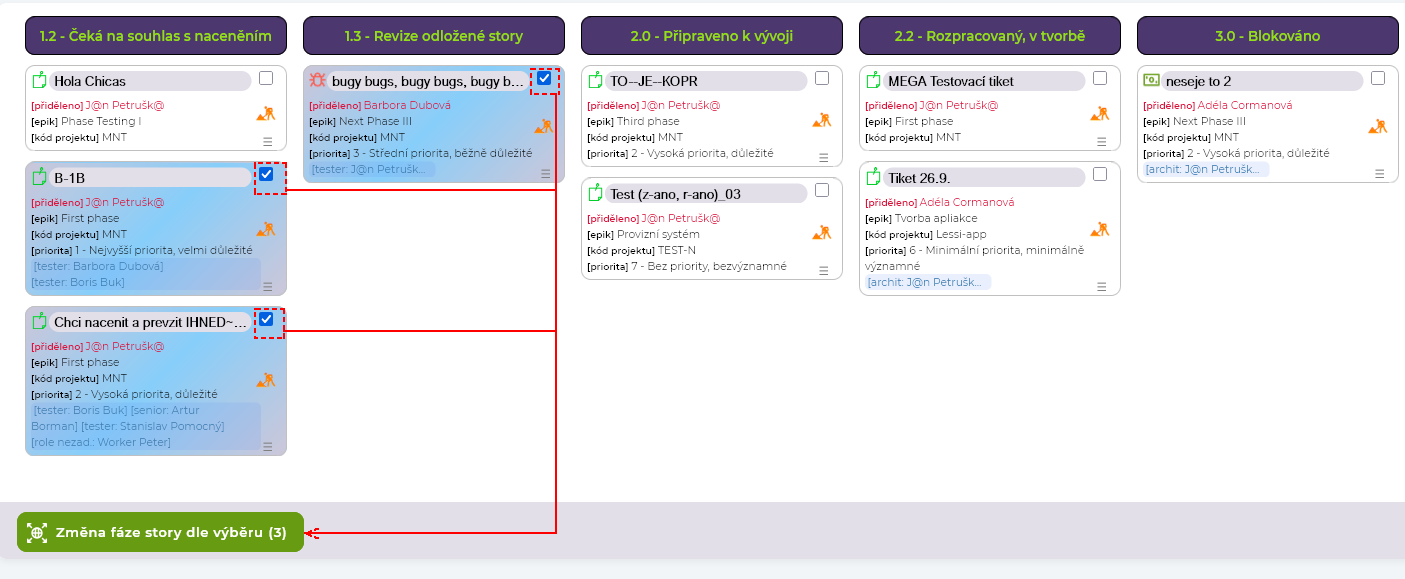The image size is (1405, 579).
Task: Select the 3.0 - Blokováno column header
Action: tap(1267, 36)
